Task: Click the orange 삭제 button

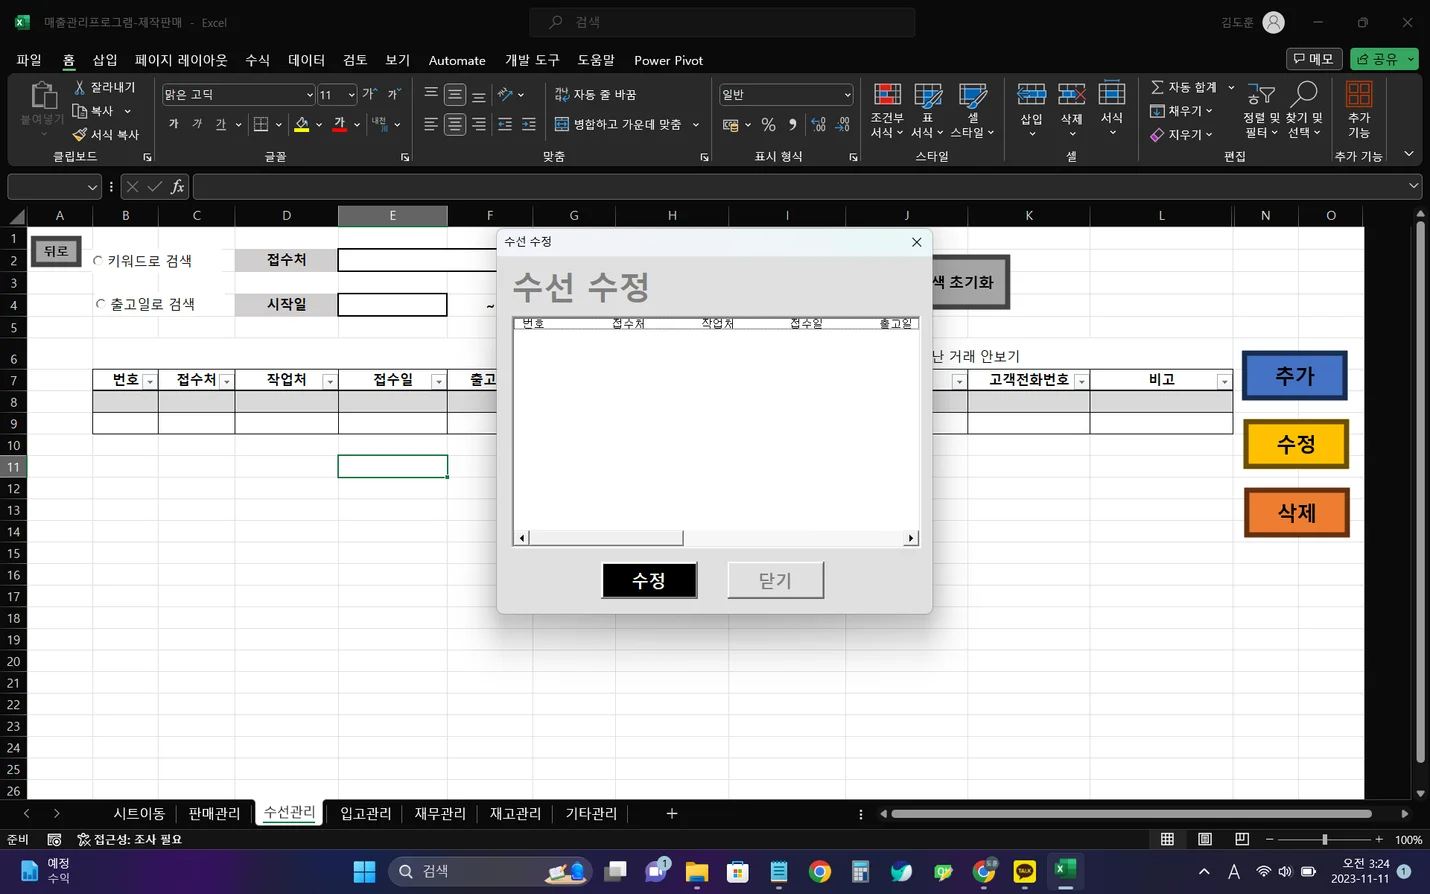Action: point(1297,513)
